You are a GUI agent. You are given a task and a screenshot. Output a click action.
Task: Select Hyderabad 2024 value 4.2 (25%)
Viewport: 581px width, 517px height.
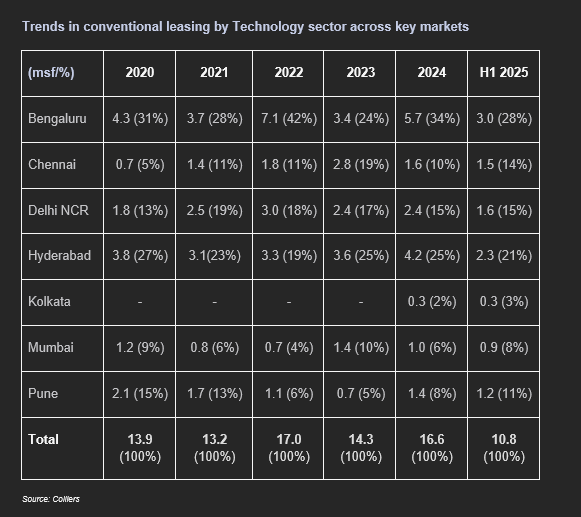[x=432, y=256]
